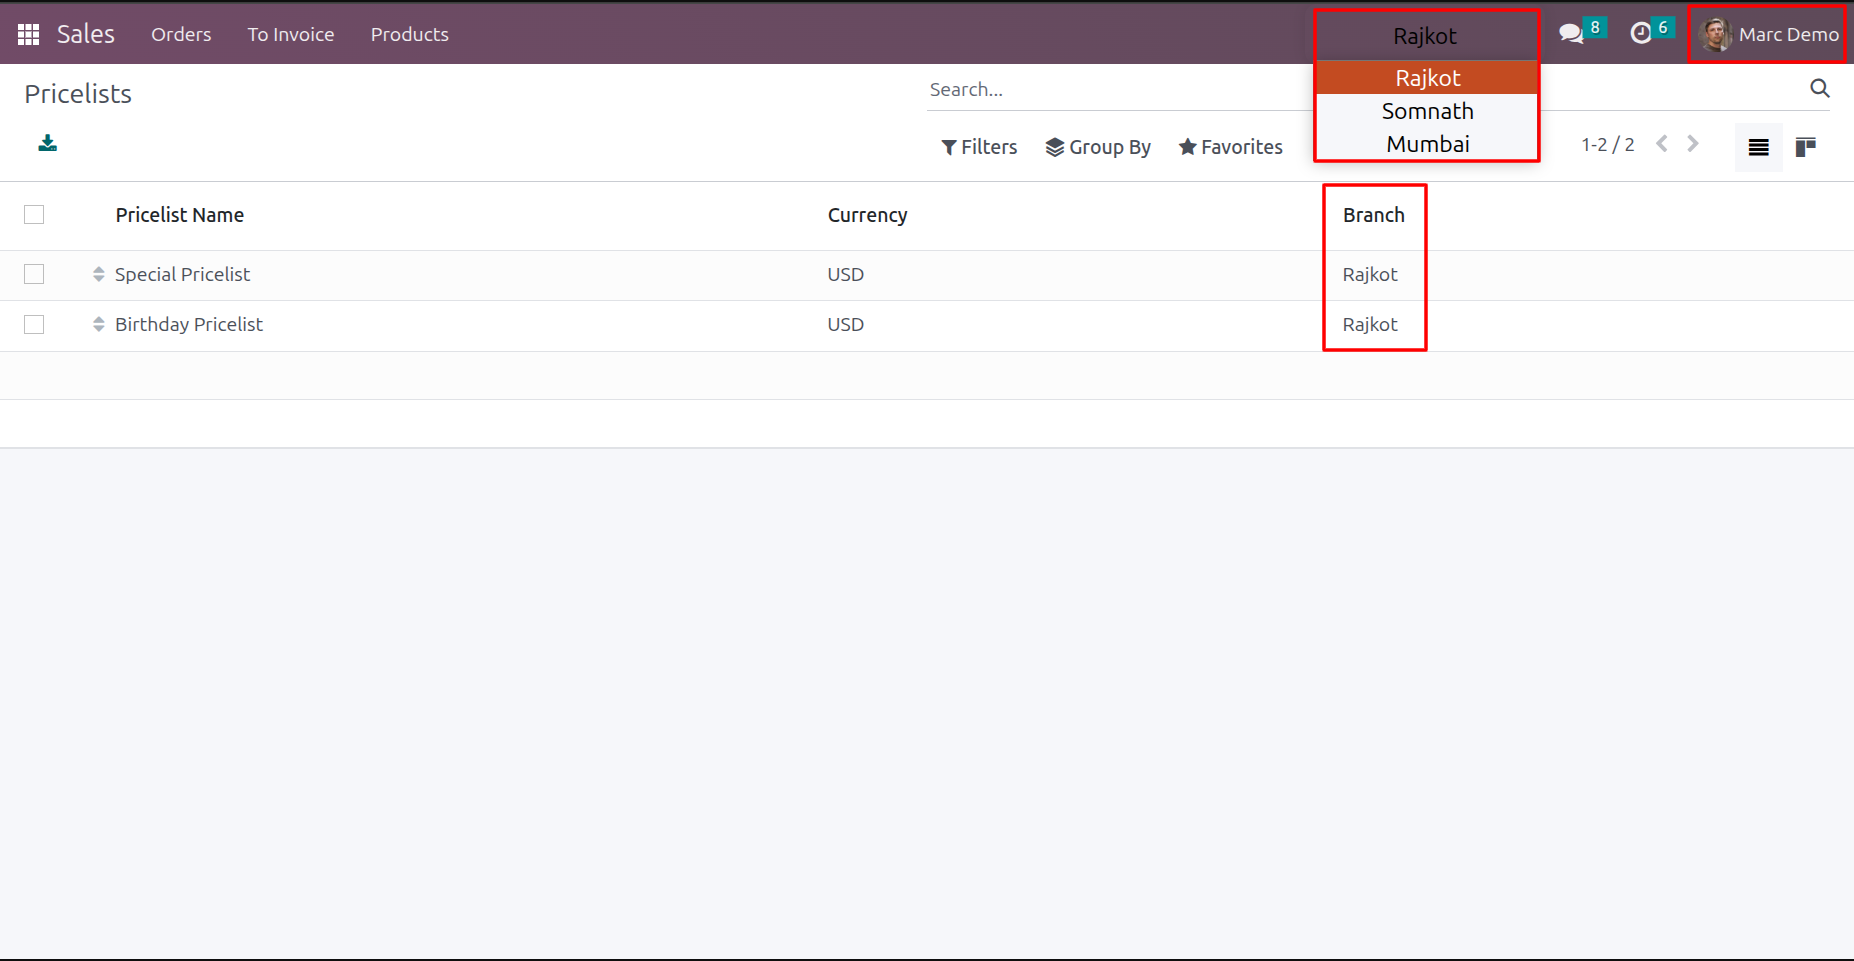Open the Birthday Pricelist record
Image resolution: width=1854 pixels, height=961 pixels.
[189, 324]
